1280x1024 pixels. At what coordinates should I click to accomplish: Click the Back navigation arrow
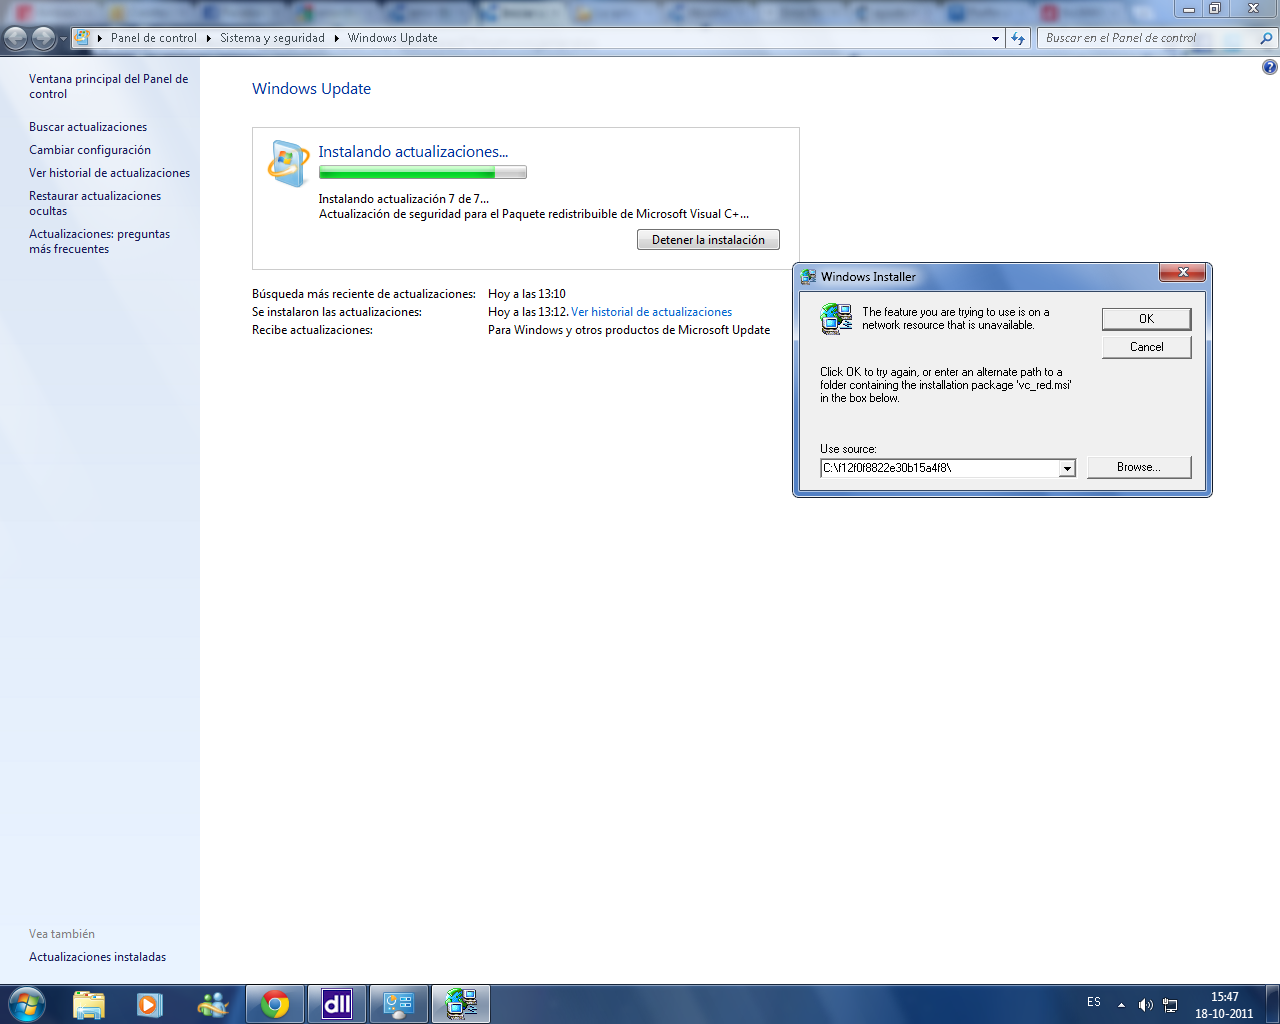pyautogui.click(x=16, y=38)
